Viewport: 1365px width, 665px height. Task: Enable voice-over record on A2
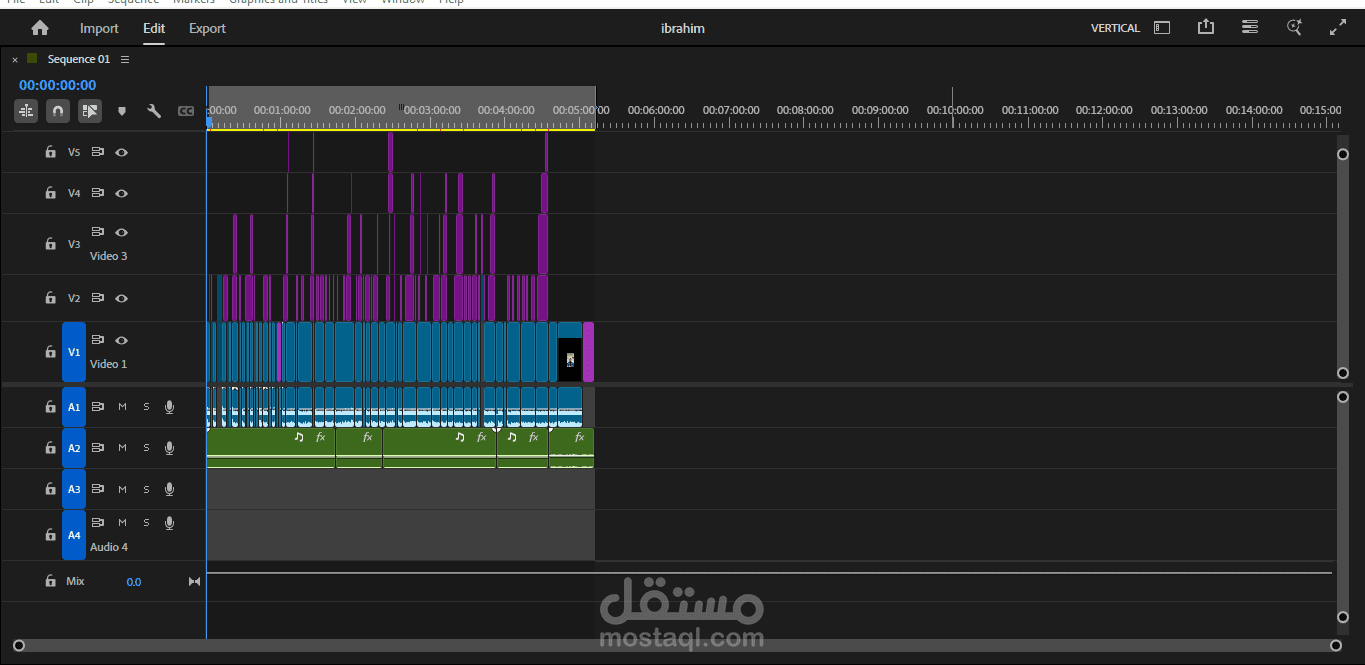click(169, 448)
